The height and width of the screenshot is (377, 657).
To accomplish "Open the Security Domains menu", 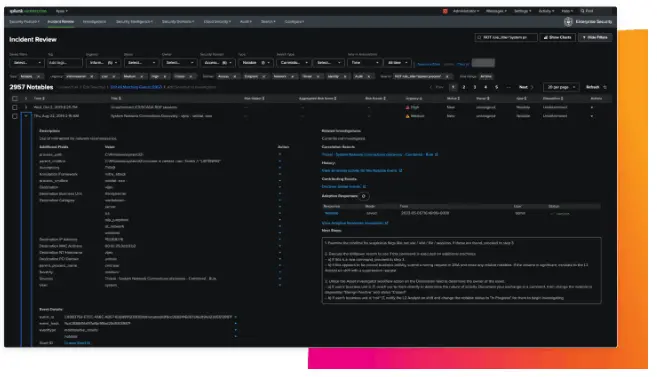I will tap(178, 22).
